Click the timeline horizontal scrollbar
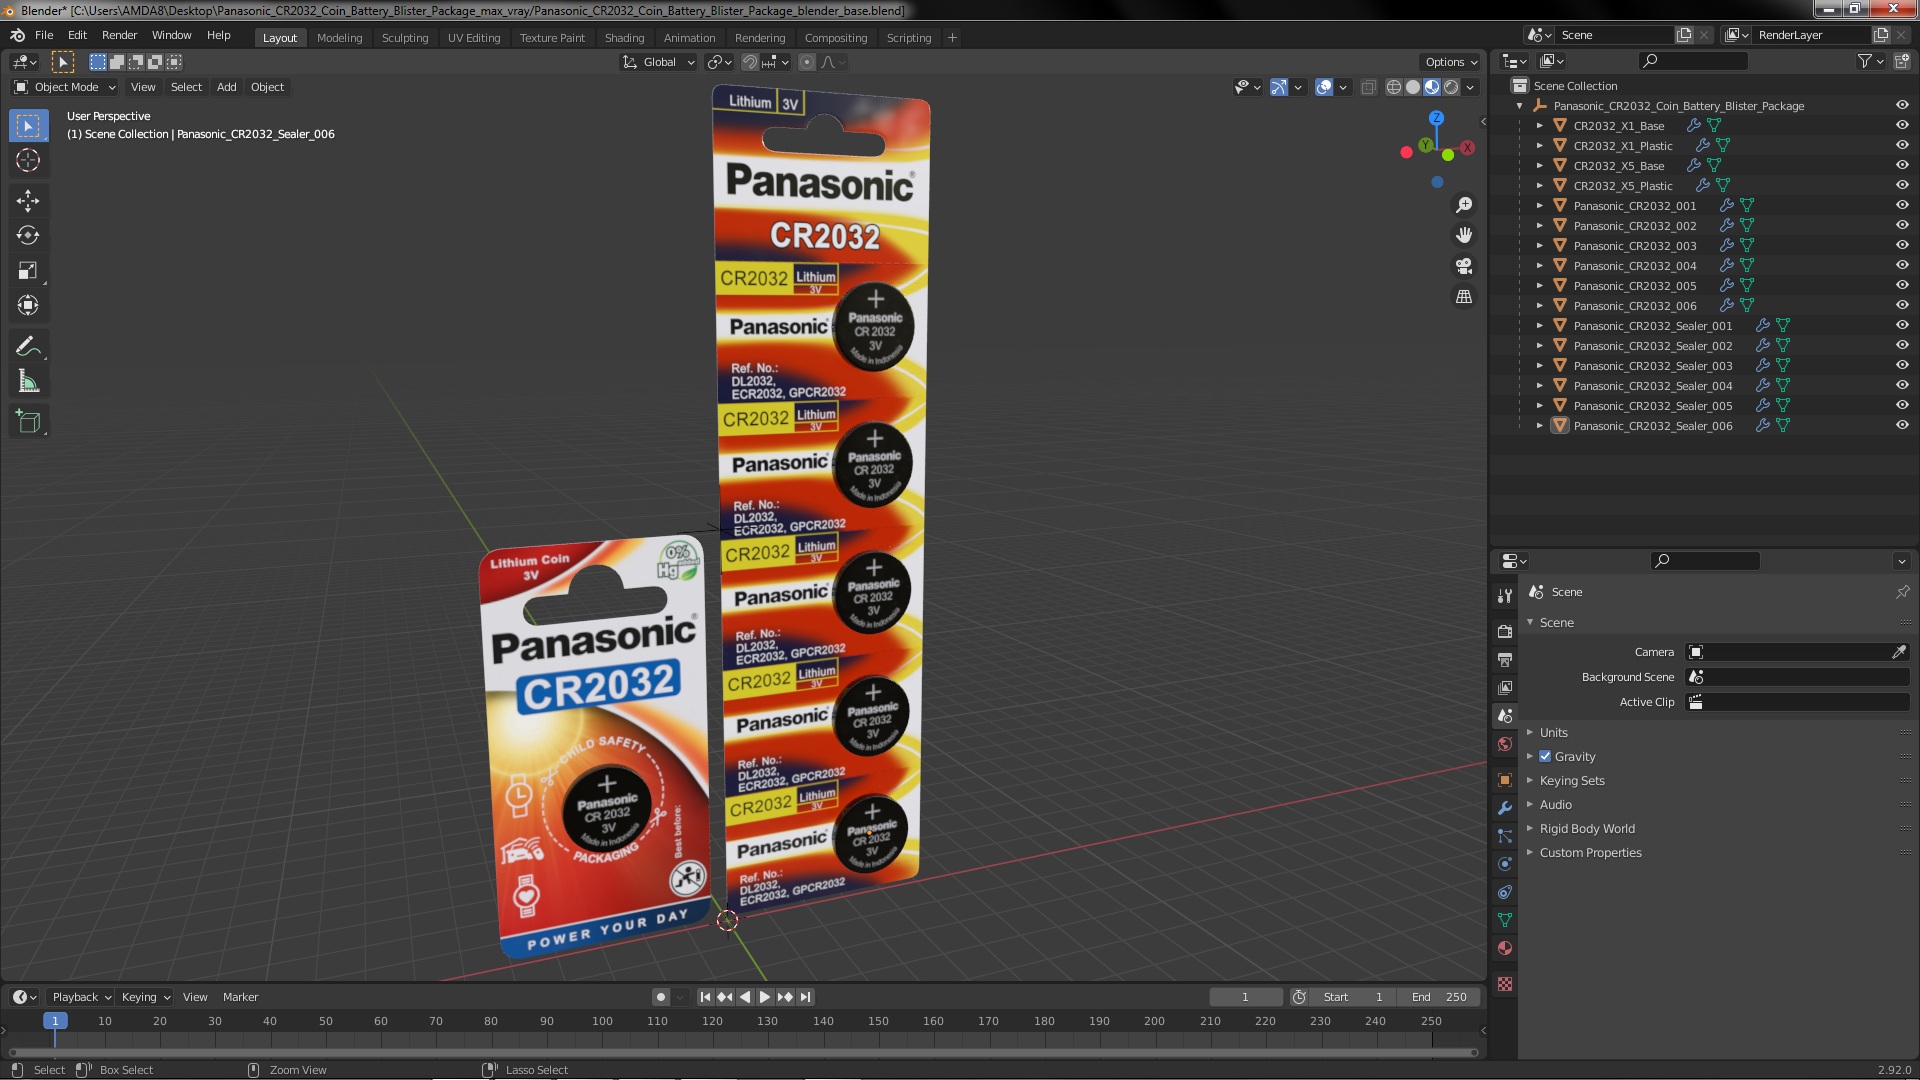 coord(743,1052)
